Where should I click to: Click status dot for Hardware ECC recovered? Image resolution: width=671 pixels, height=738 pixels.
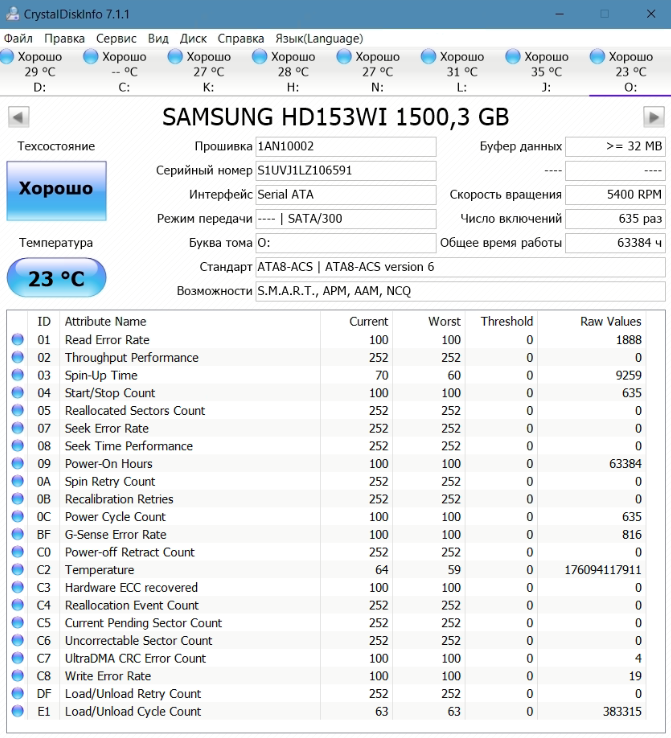18,587
